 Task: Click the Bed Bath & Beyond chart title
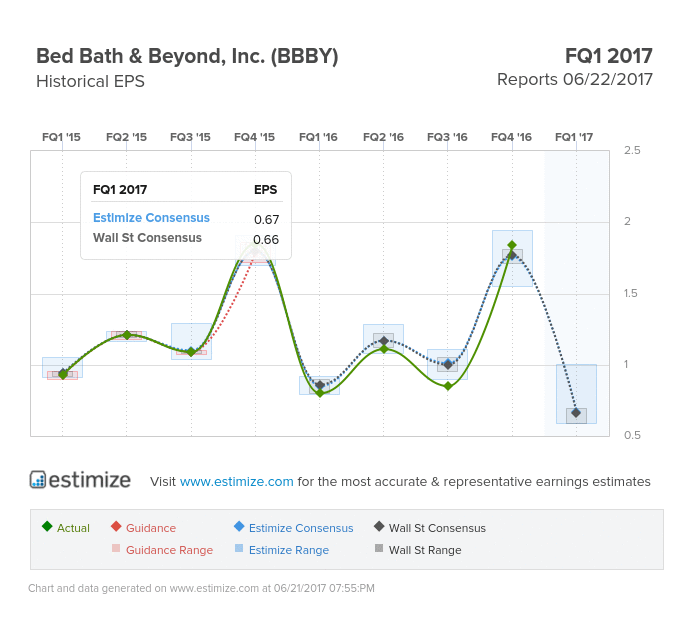tap(187, 57)
